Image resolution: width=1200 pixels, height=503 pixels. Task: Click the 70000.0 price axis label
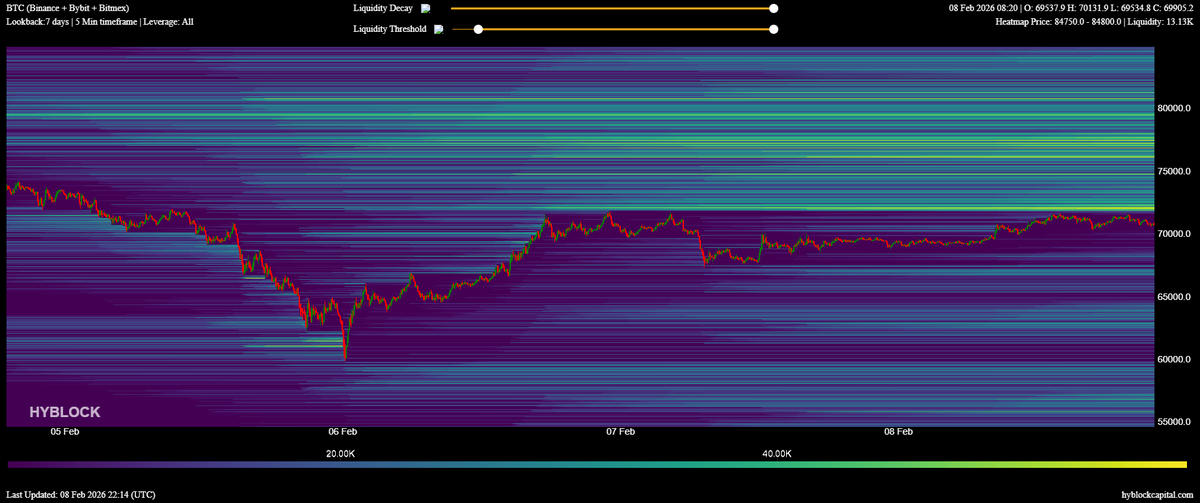coord(1173,234)
